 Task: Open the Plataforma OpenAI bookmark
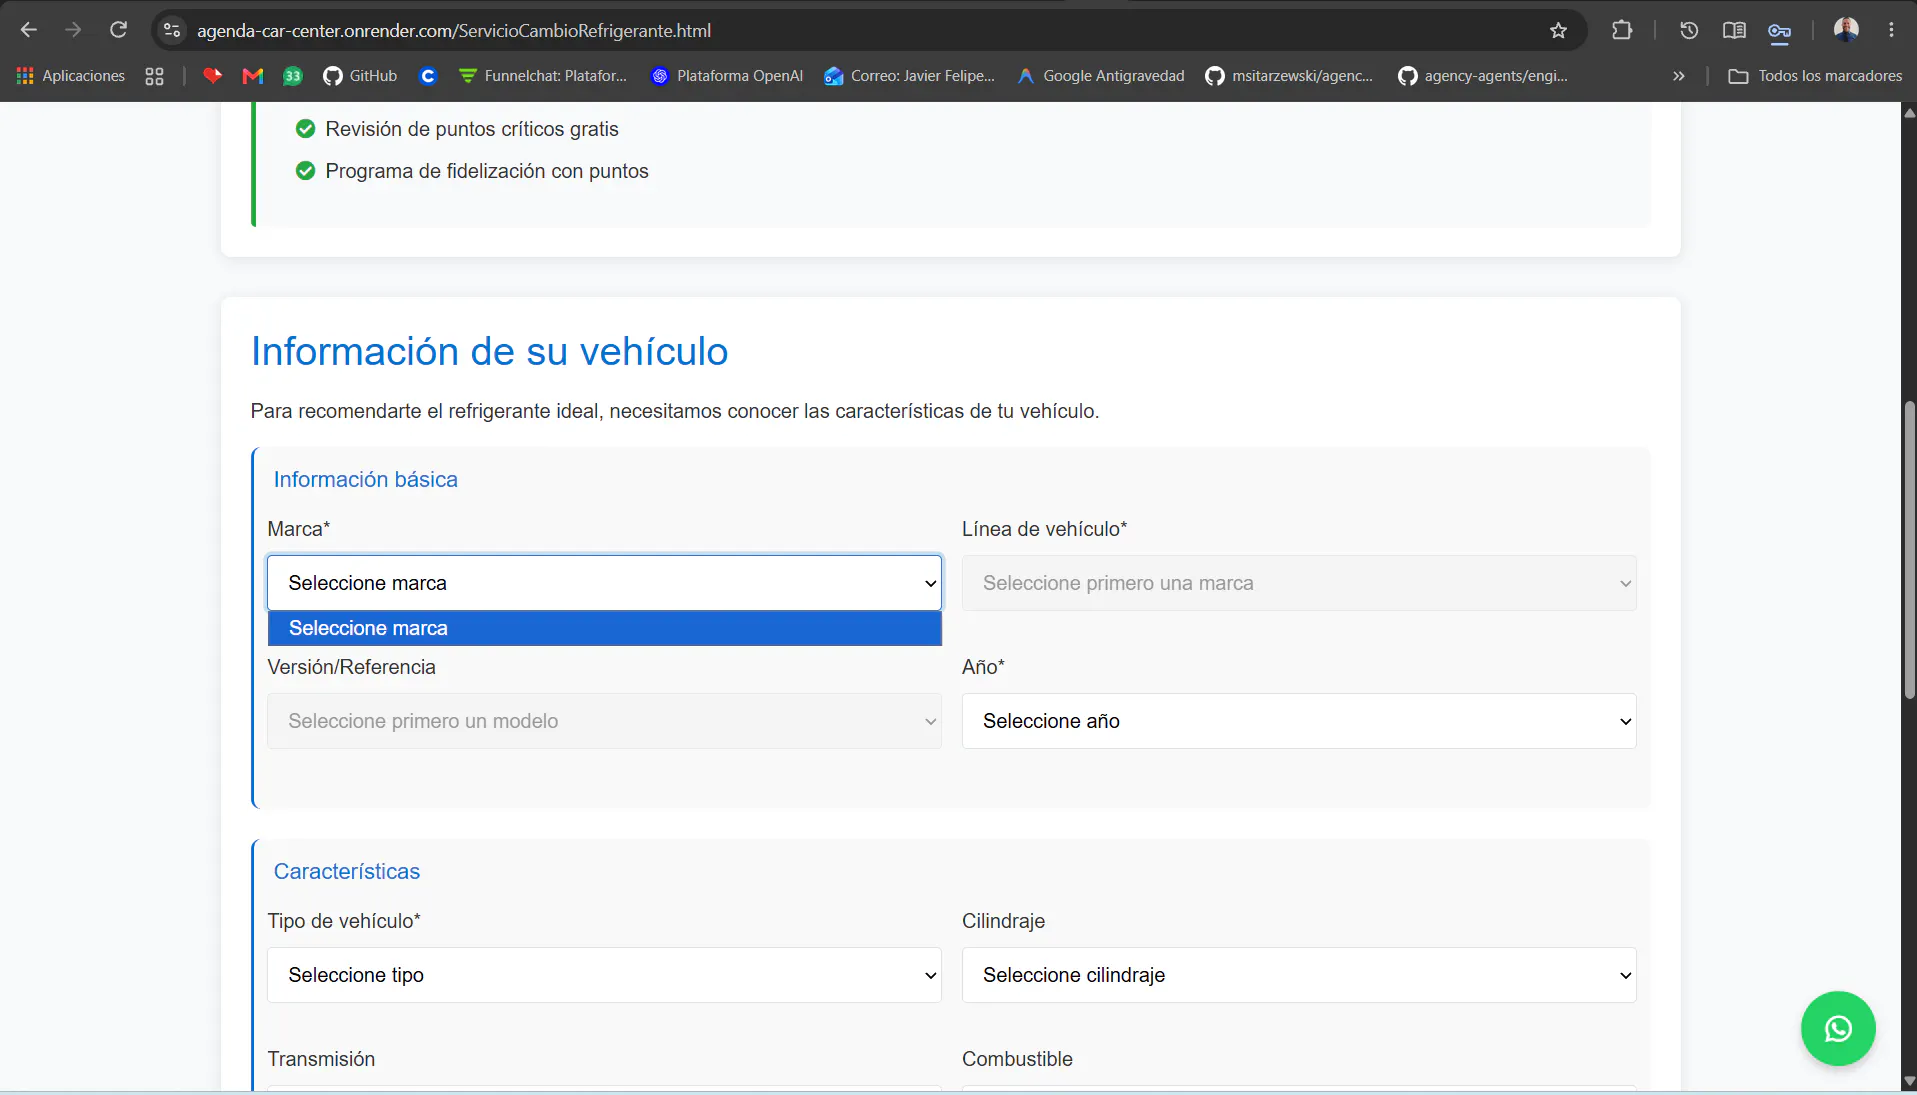click(727, 76)
